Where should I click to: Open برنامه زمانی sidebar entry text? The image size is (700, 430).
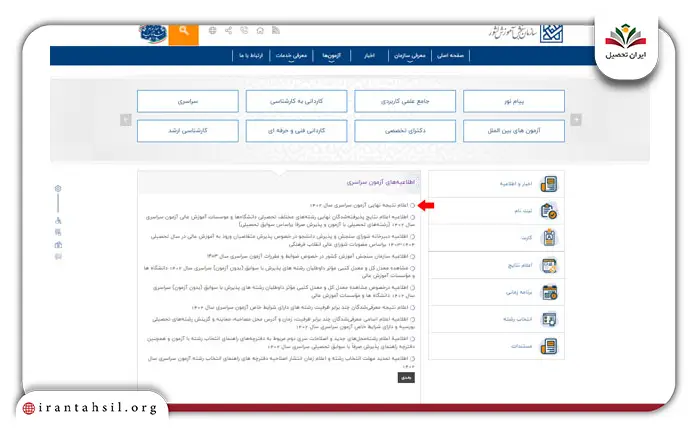click(x=519, y=292)
